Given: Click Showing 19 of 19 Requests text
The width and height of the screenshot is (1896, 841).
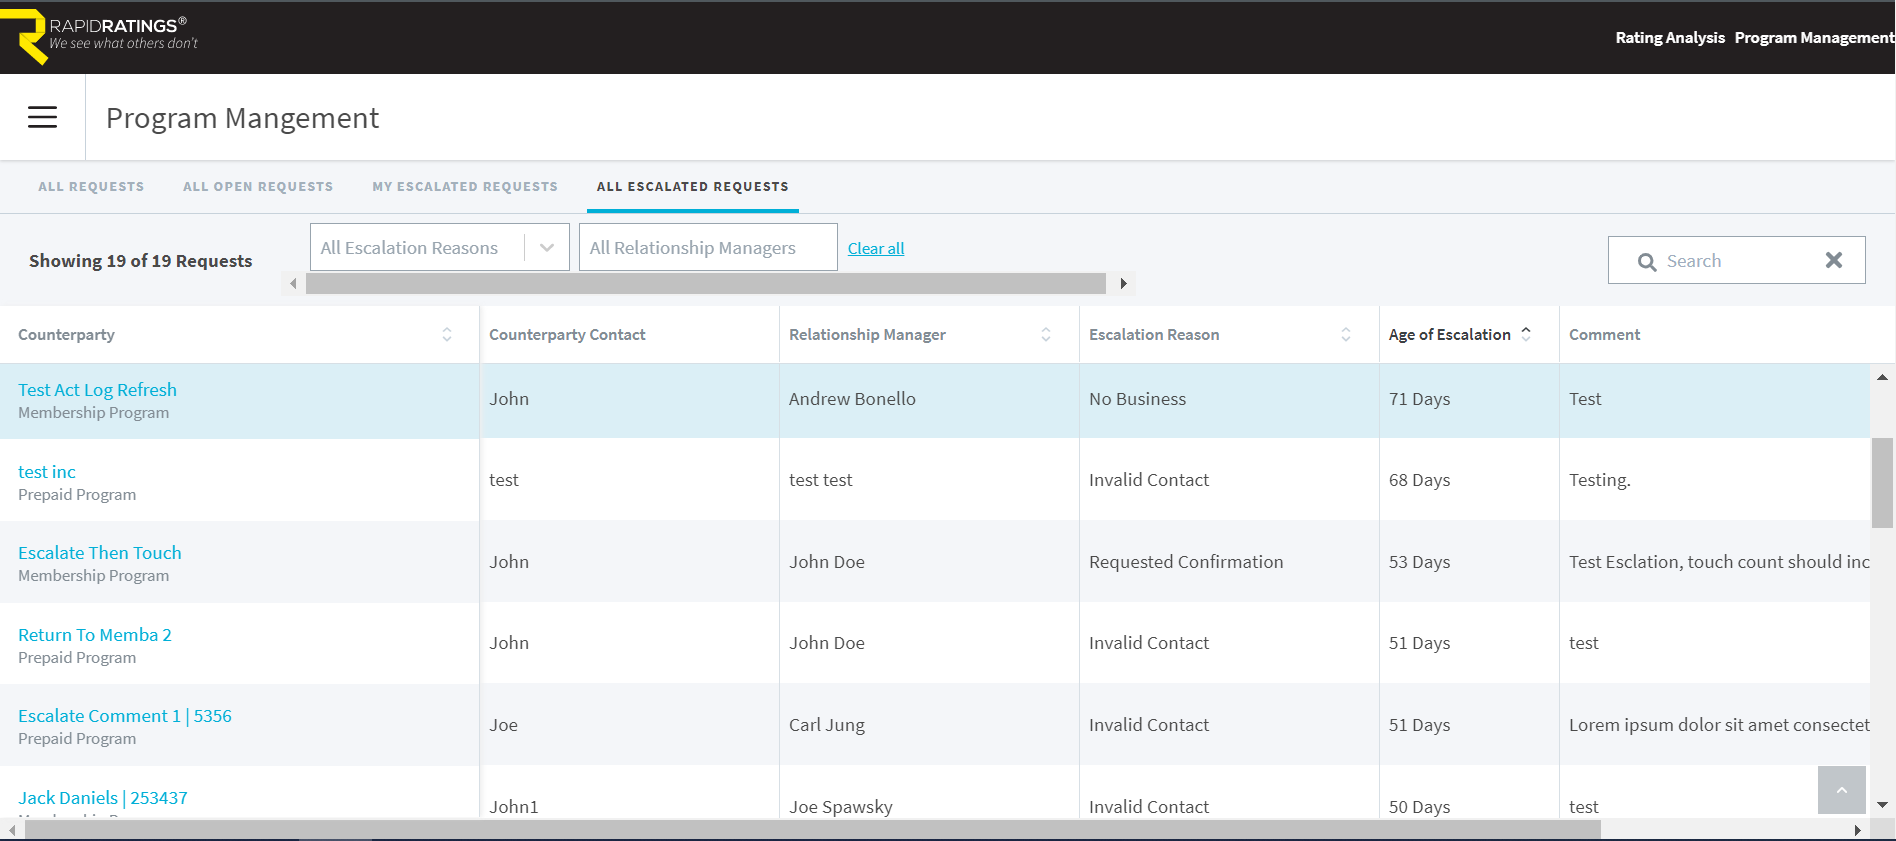Looking at the screenshot, I should (140, 261).
